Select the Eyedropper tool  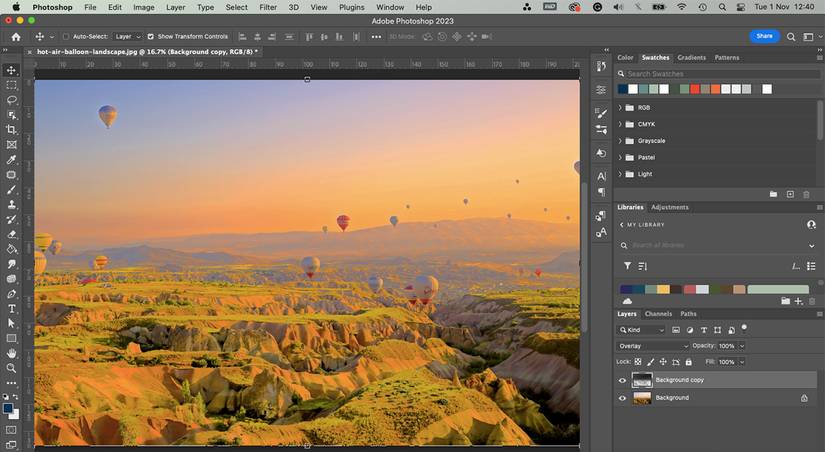[11, 159]
